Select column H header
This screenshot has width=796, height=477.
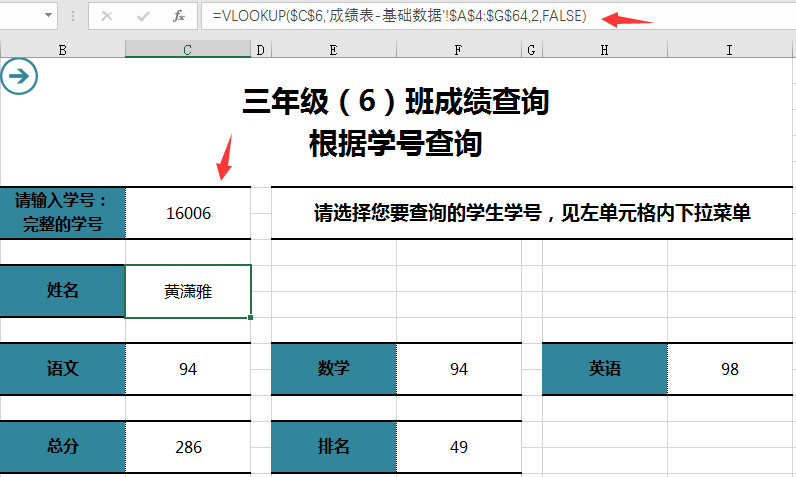tap(605, 50)
